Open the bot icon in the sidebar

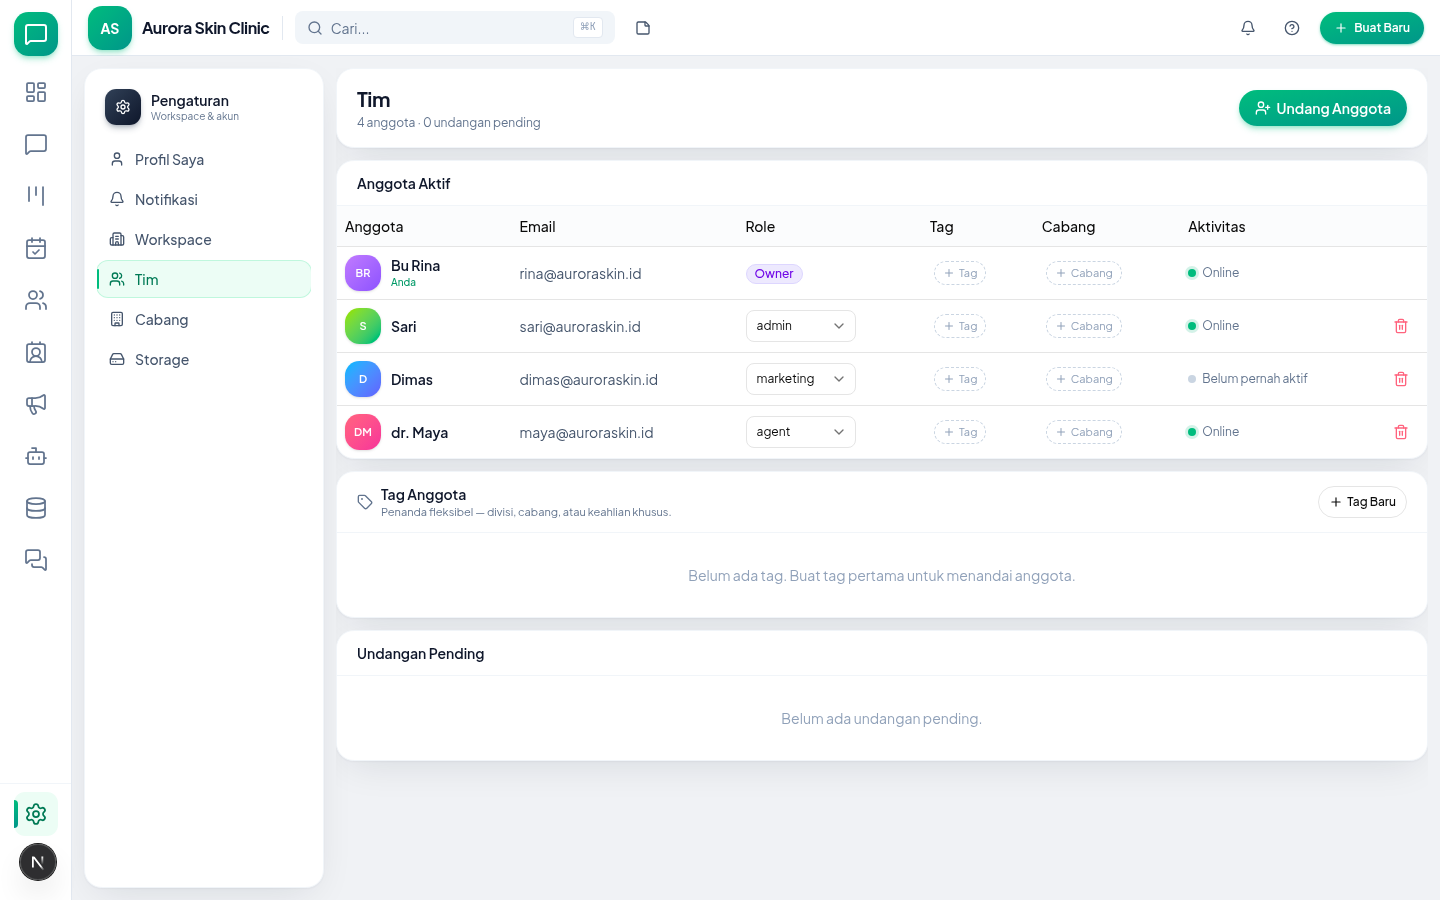pos(36,456)
